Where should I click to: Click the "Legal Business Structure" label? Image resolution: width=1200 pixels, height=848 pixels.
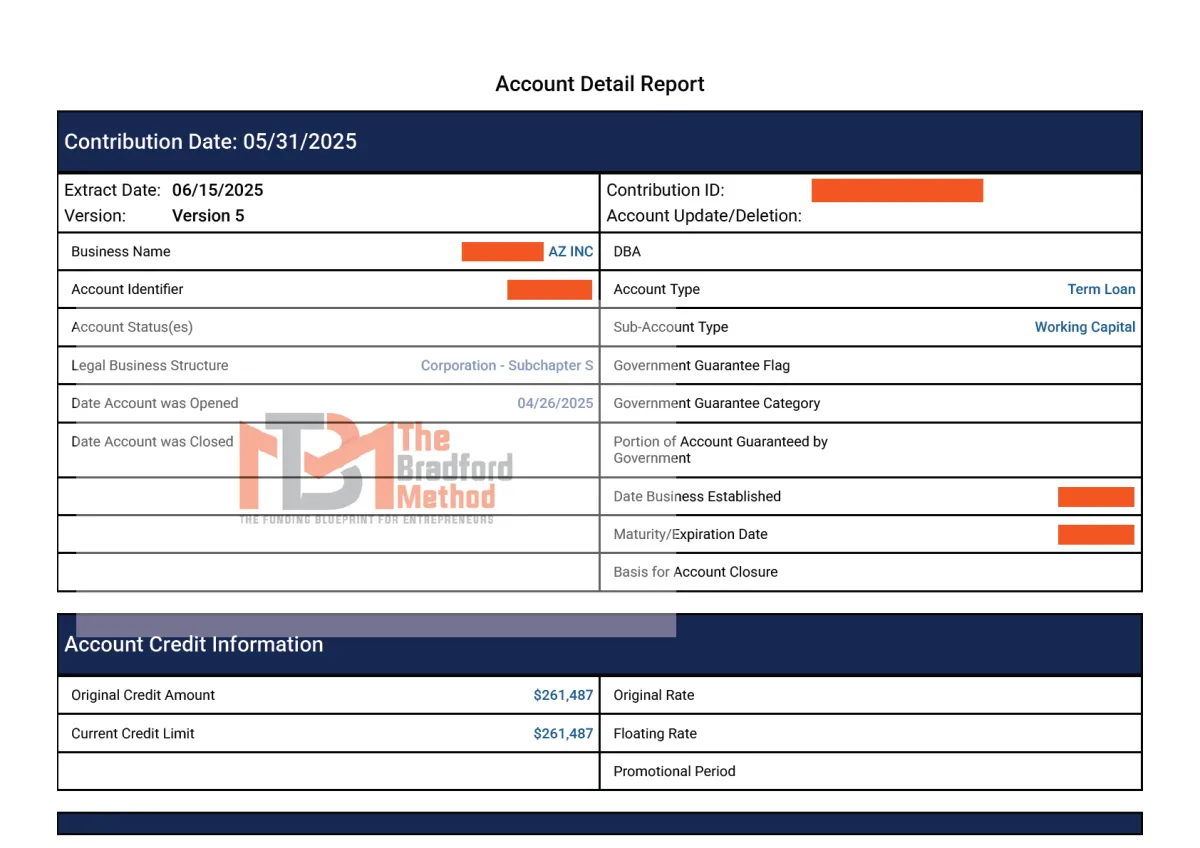pos(150,366)
